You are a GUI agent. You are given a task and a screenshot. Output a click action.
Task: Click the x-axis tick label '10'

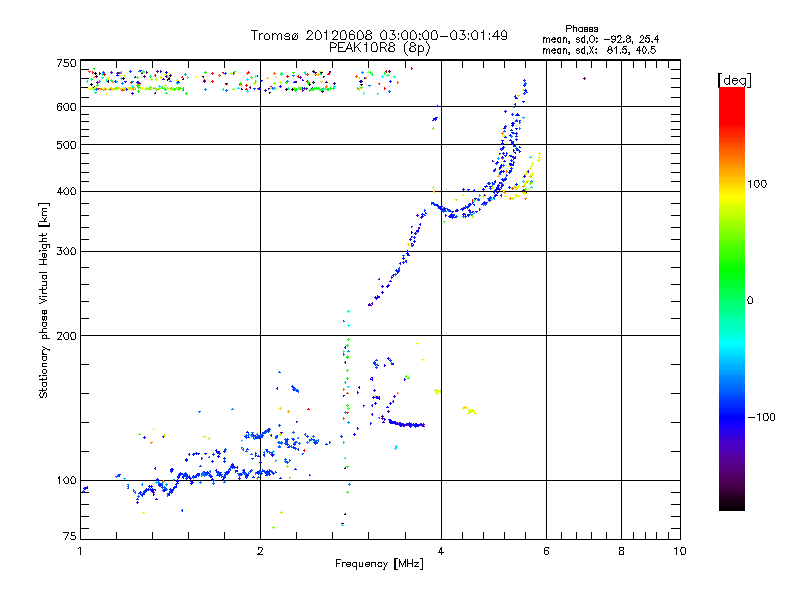(x=680, y=551)
